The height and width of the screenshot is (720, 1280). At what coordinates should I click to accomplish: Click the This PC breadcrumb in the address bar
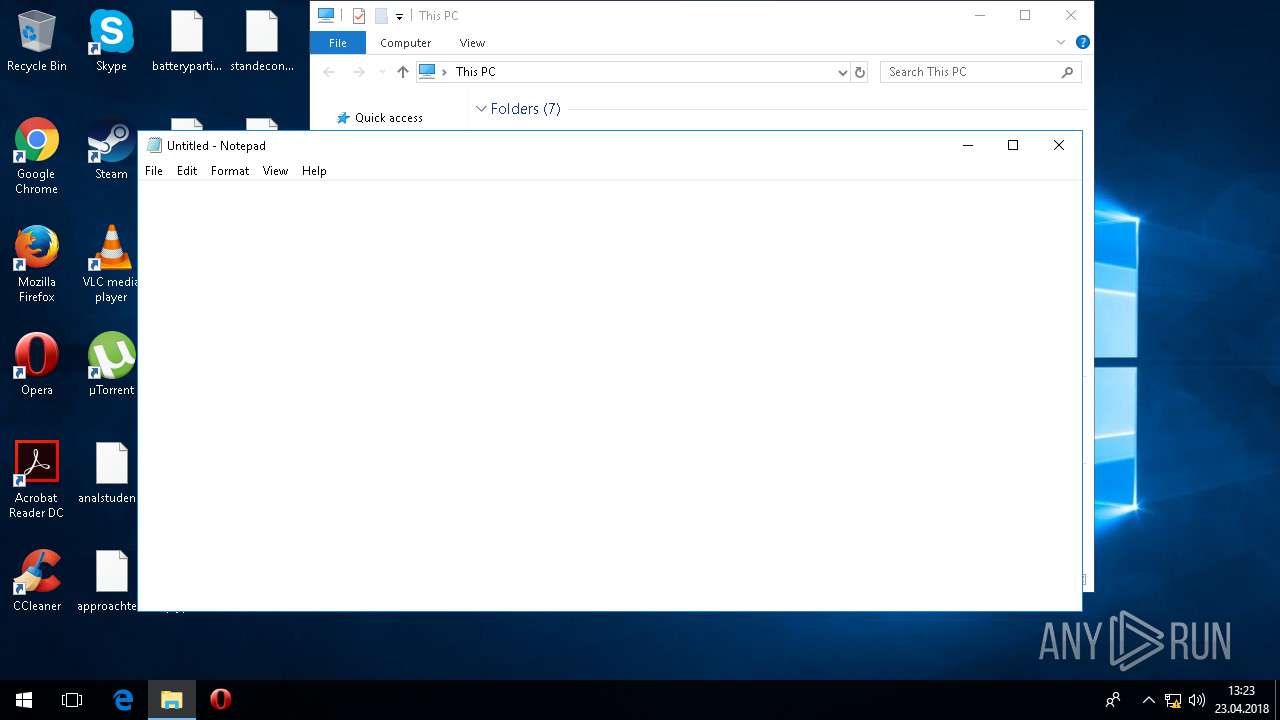[x=475, y=72]
